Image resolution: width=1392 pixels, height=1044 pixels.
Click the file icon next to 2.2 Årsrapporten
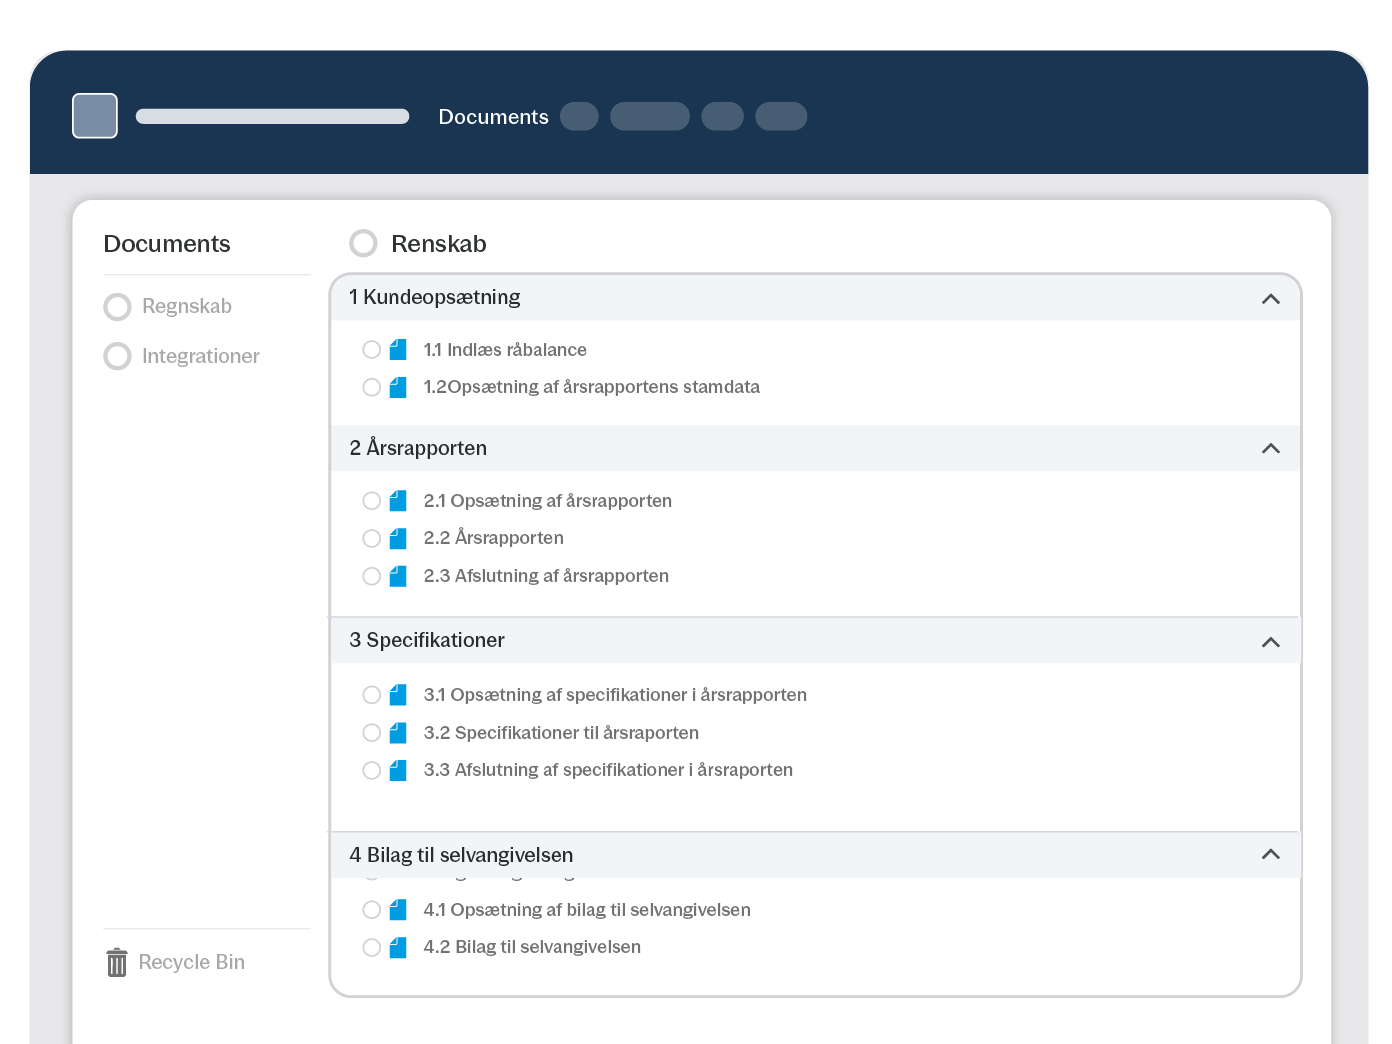[x=398, y=539]
